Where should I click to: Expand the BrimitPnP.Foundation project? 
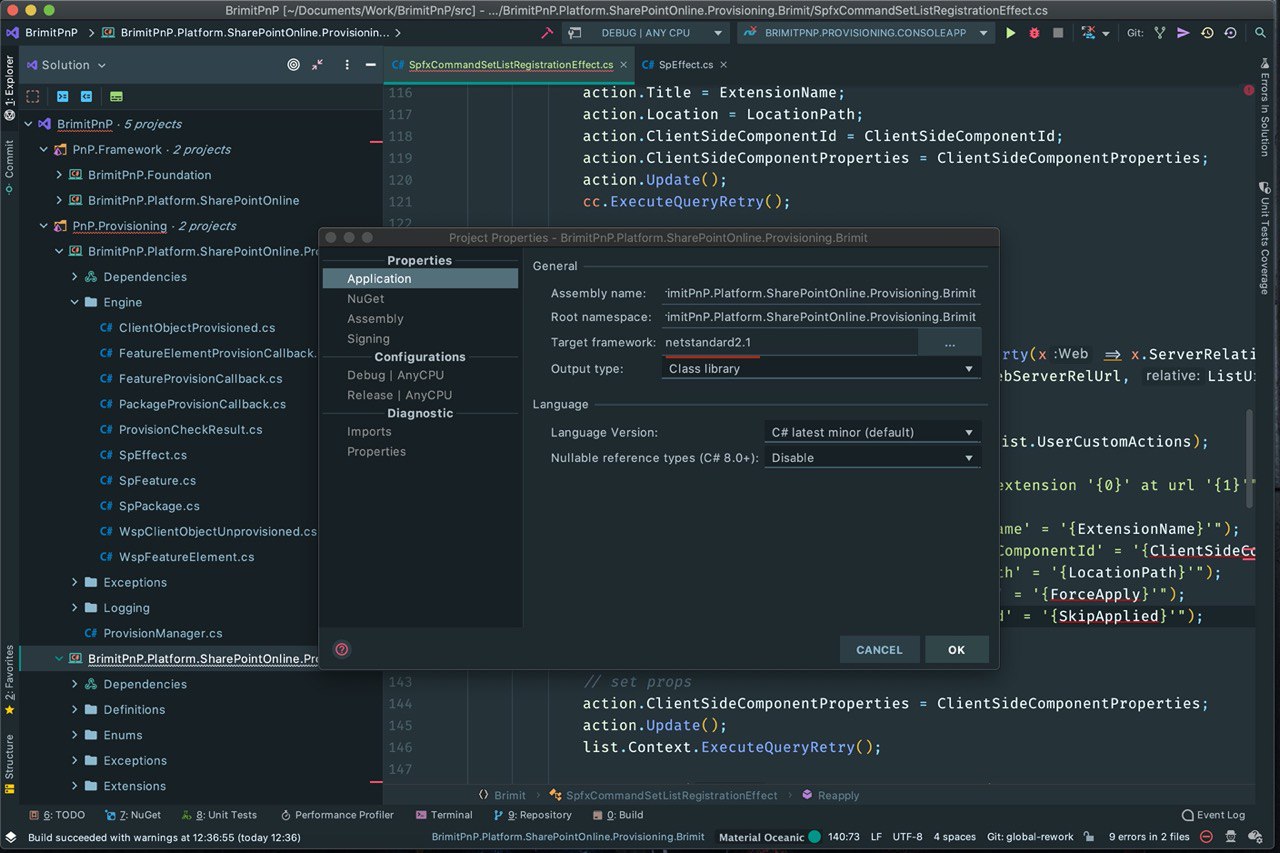(59, 175)
